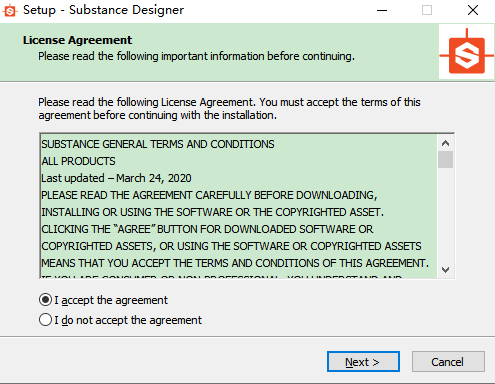Image resolution: width=495 pixels, height=384 pixels.
Task: Click the license scrollbar up arrow
Action: (445, 143)
